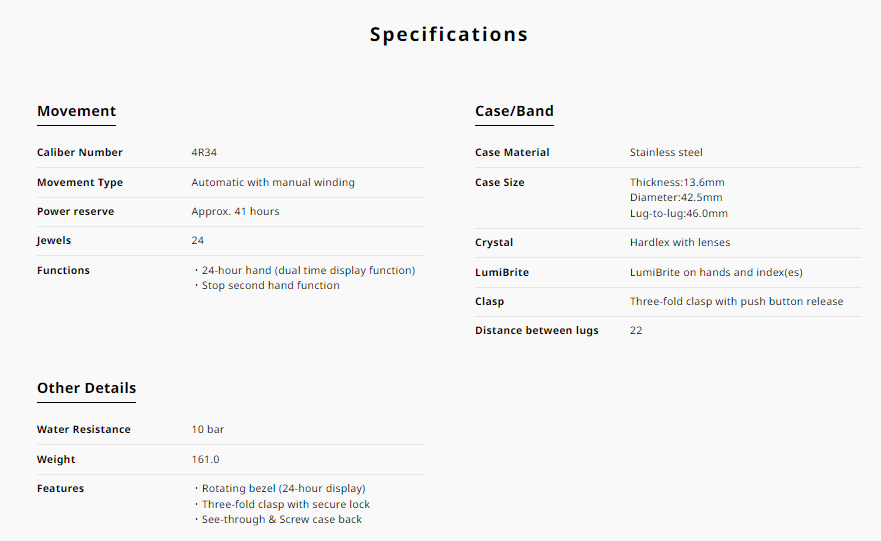Select Three-fold clasp with push button release
The height and width of the screenshot is (541, 881).
click(736, 301)
